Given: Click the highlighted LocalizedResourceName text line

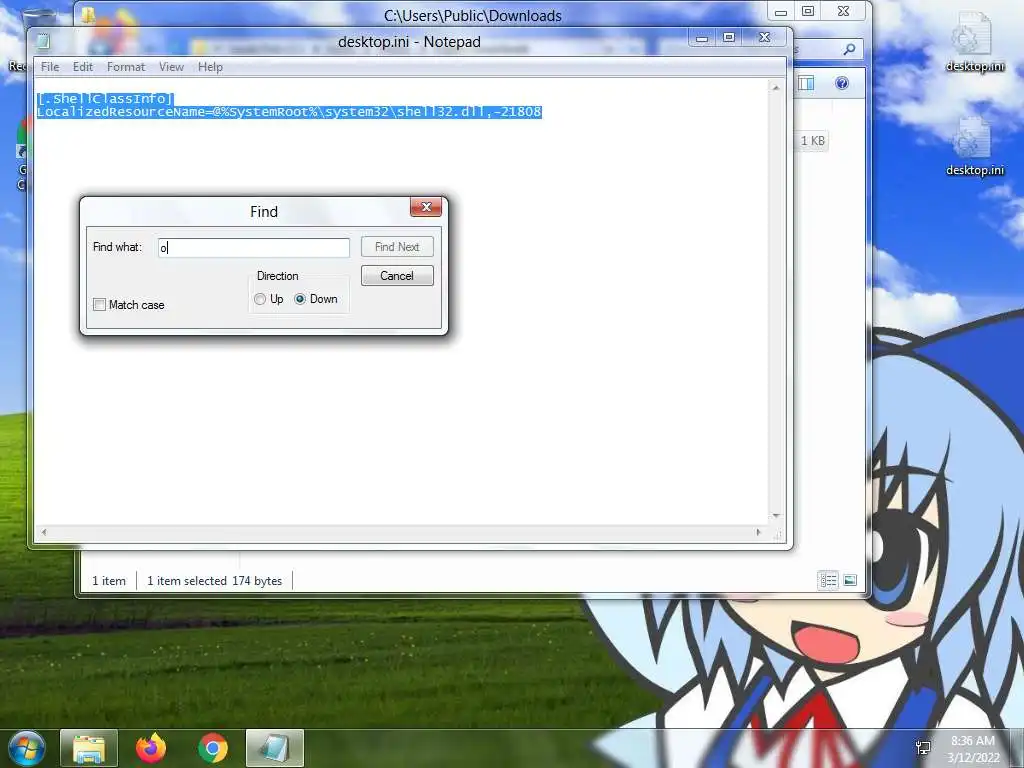Looking at the screenshot, I should [x=289, y=112].
